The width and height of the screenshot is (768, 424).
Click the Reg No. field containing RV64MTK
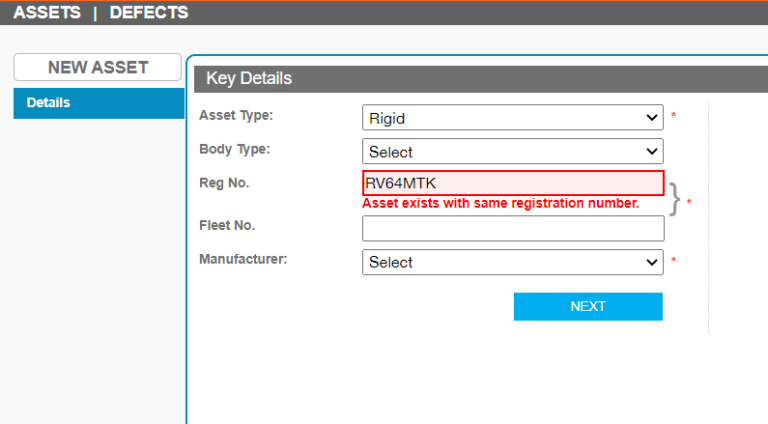pos(512,183)
